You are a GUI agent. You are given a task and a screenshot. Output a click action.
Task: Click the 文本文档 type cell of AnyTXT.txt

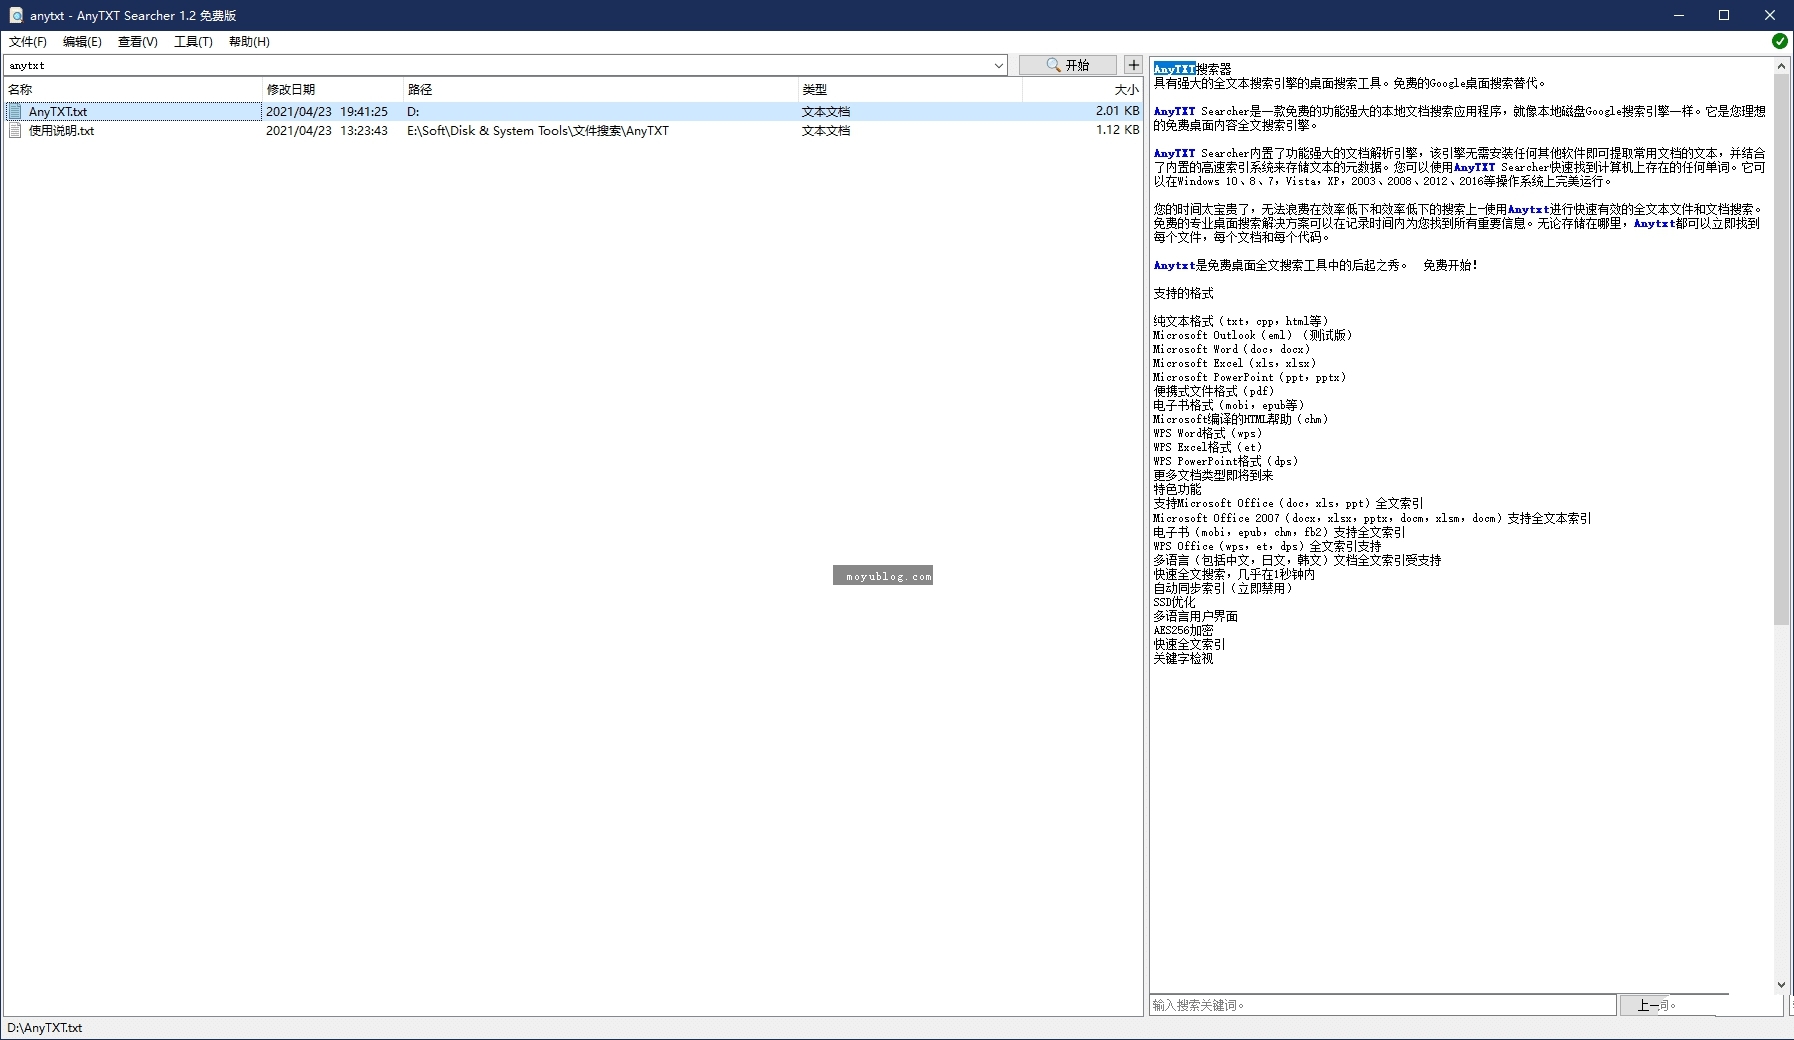[x=826, y=112]
